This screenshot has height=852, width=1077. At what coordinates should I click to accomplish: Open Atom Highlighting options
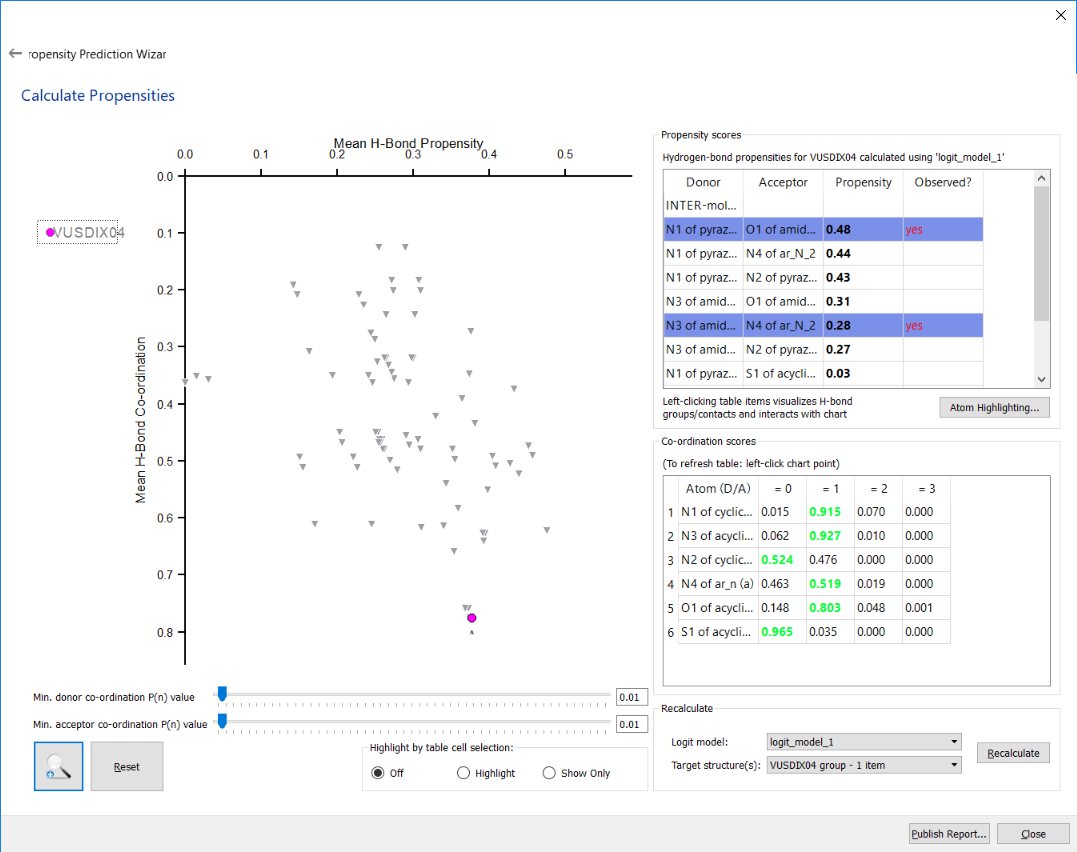994,407
